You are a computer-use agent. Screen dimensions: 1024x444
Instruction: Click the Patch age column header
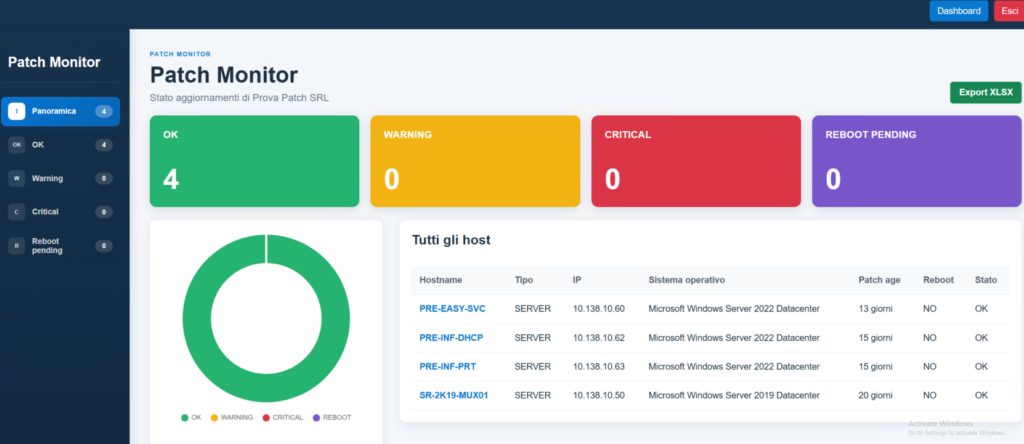point(879,280)
